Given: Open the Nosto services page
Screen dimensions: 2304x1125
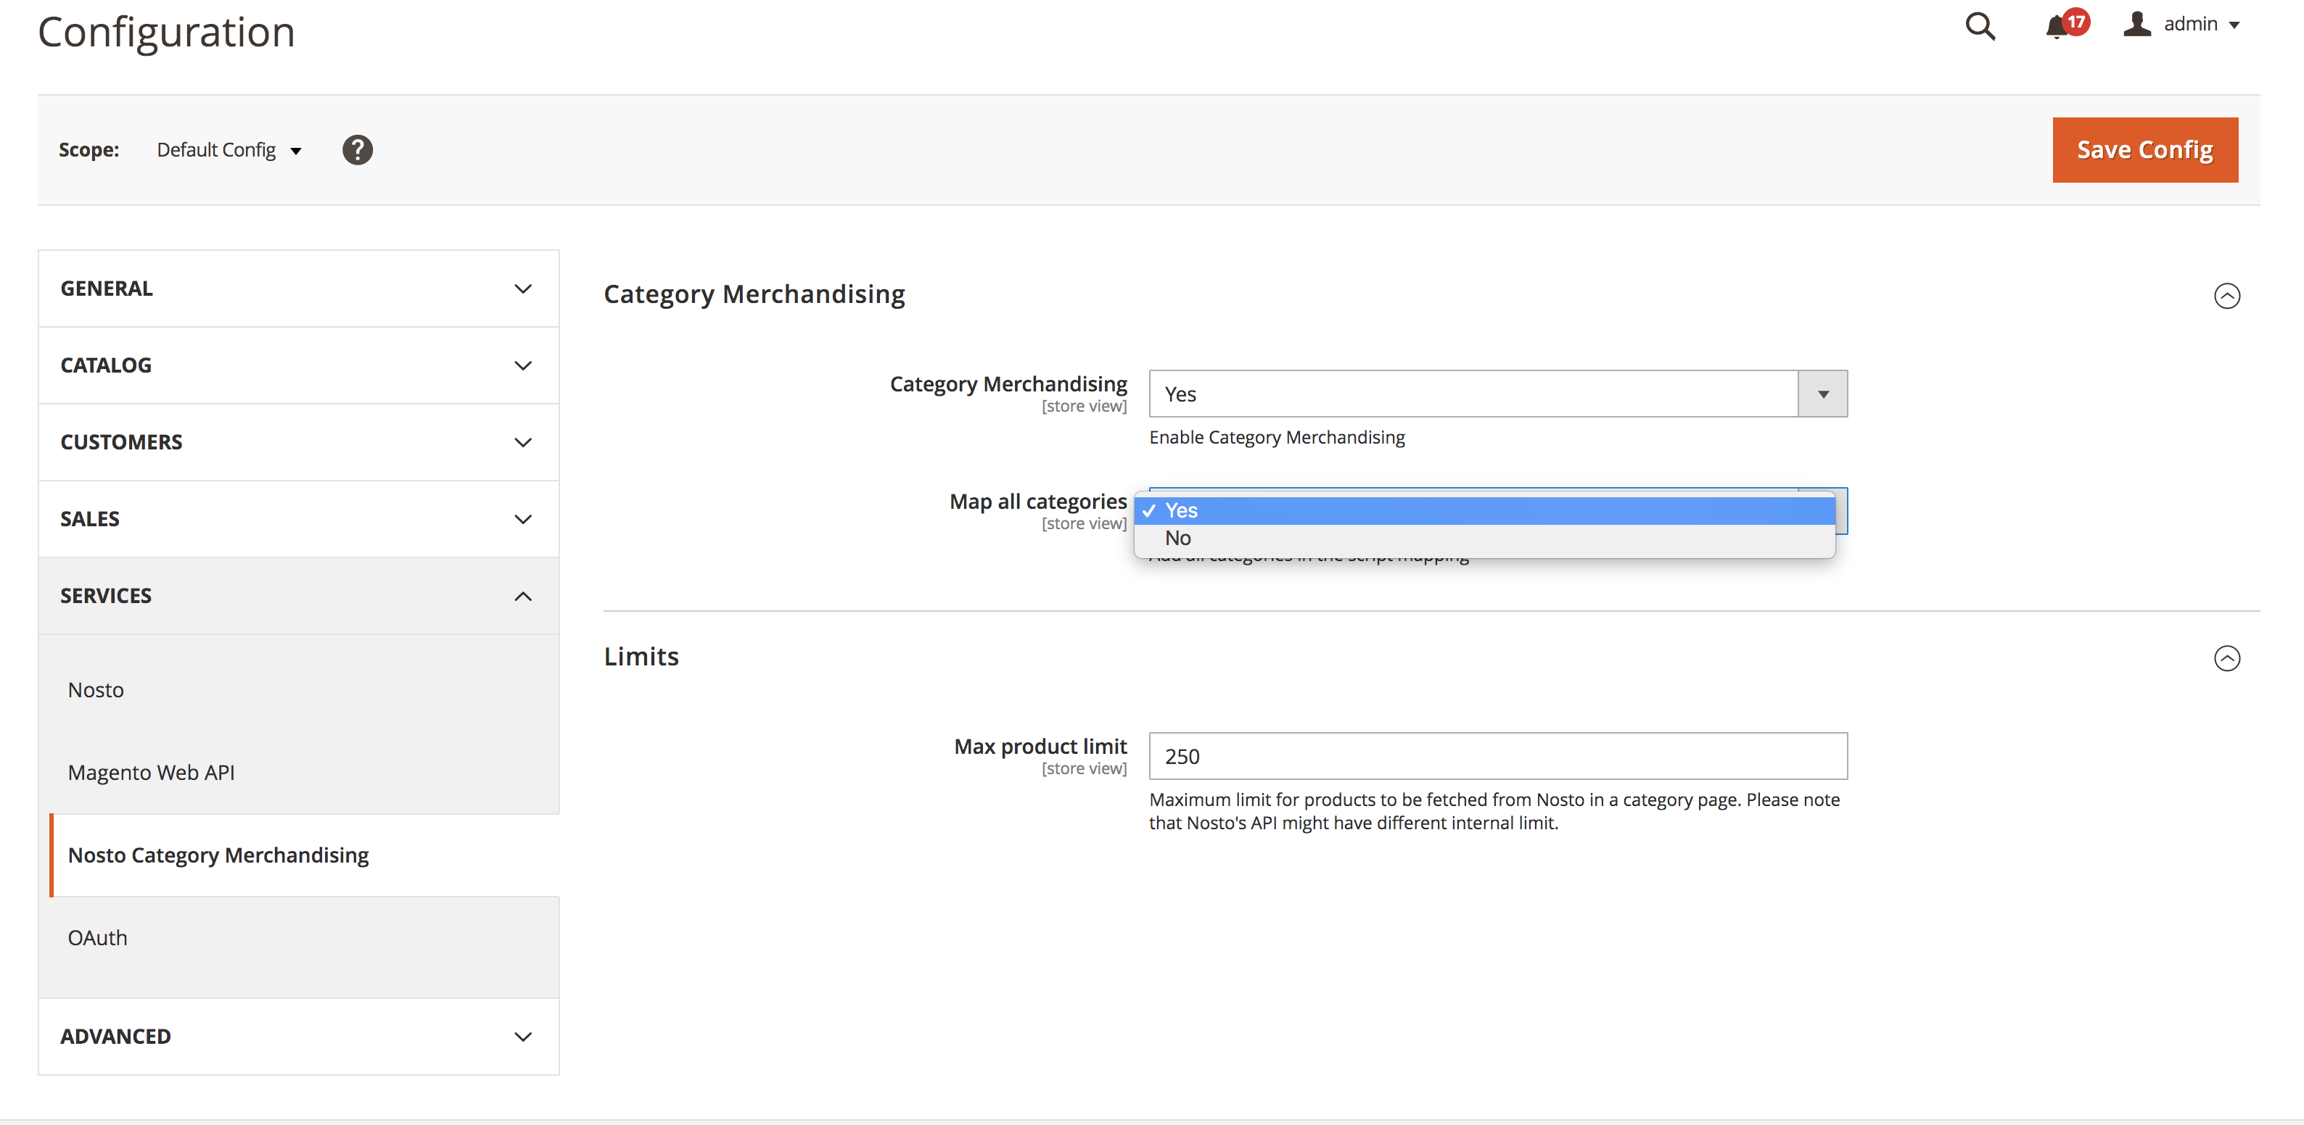Looking at the screenshot, I should coord(96,690).
